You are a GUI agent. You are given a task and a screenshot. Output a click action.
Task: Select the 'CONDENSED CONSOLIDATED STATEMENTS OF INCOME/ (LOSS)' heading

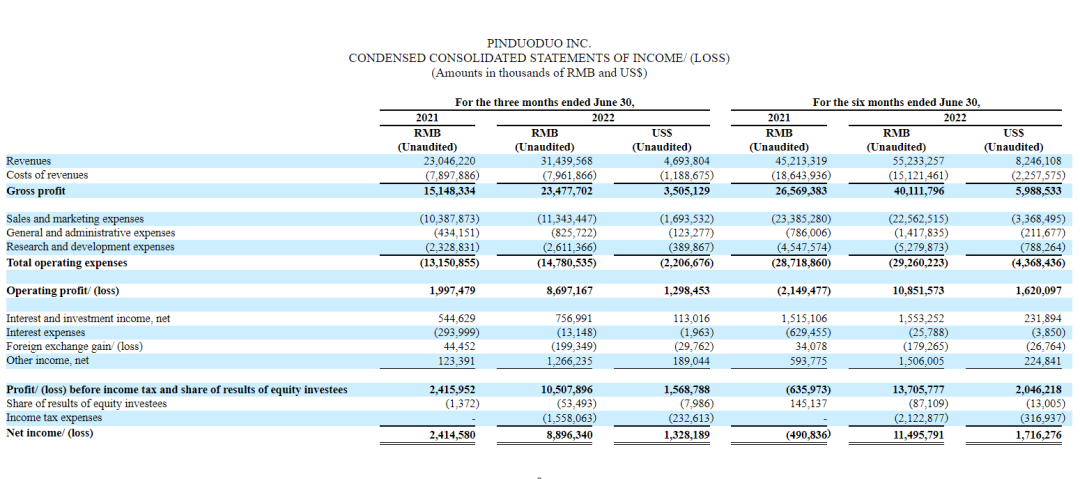click(539, 59)
